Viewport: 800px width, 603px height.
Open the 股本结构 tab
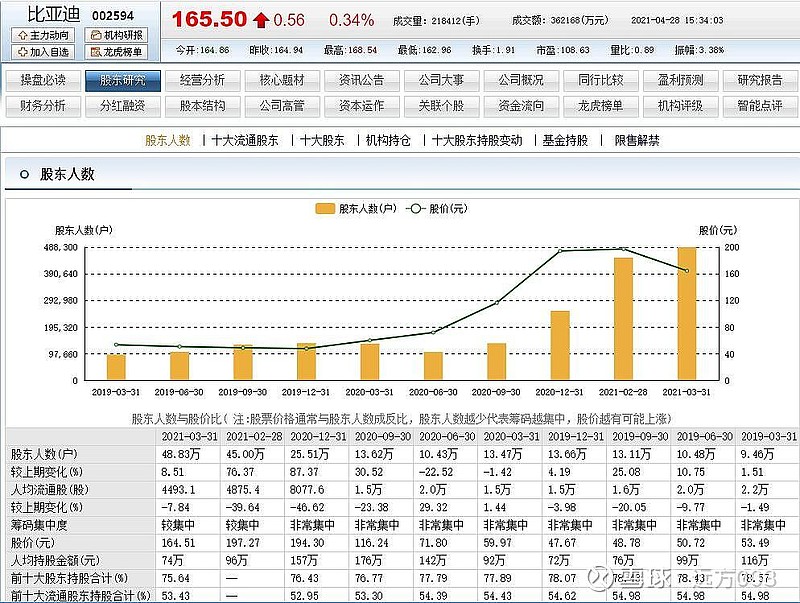click(202, 106)
